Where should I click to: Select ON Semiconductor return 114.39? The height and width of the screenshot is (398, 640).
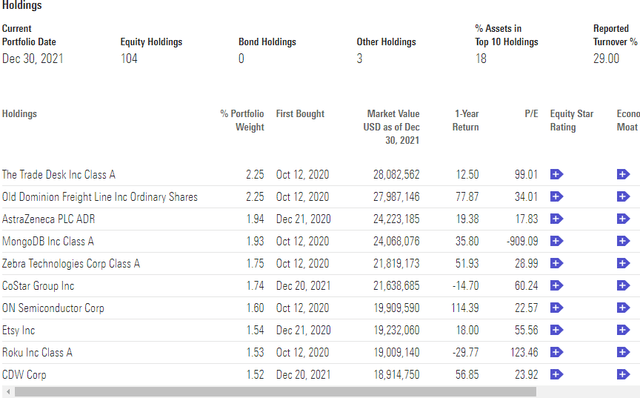click(465, 308)
